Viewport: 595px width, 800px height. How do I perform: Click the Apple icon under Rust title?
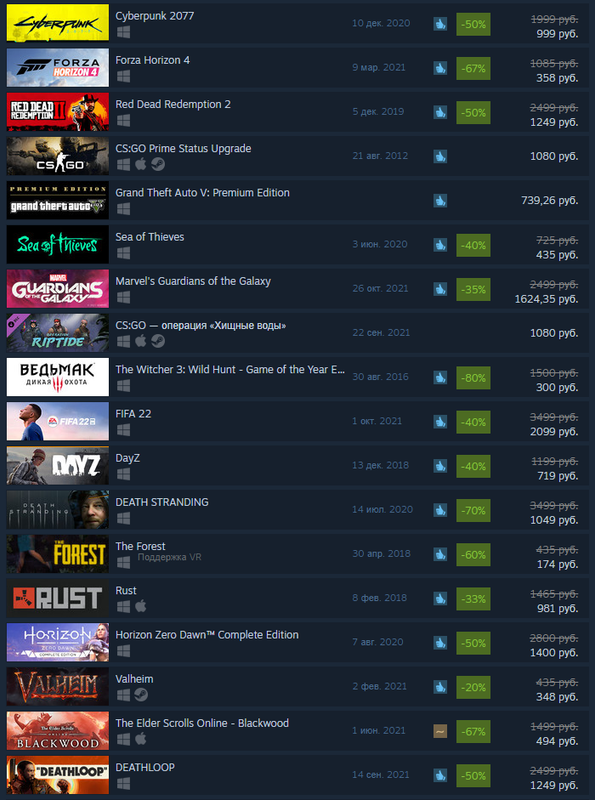pyautogui.click(x=140, y=606)
